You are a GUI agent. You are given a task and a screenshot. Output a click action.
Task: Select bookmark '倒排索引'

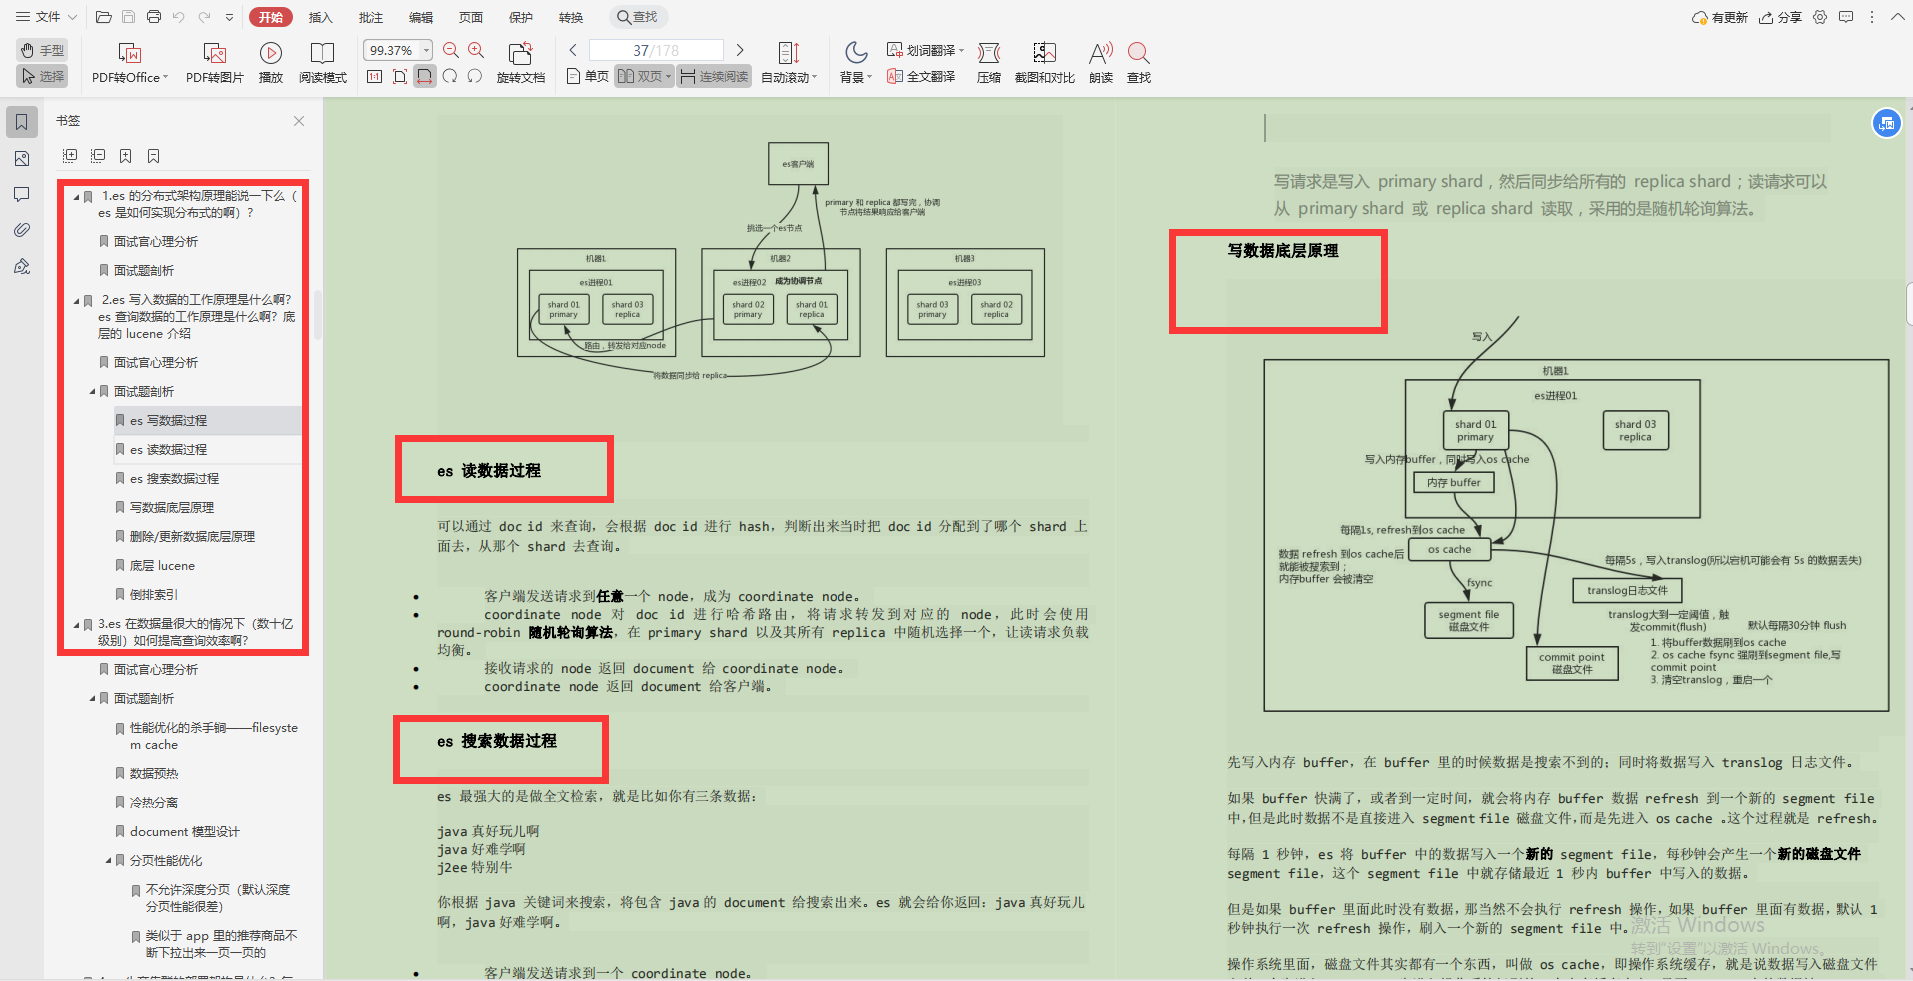tap(153, 595)
